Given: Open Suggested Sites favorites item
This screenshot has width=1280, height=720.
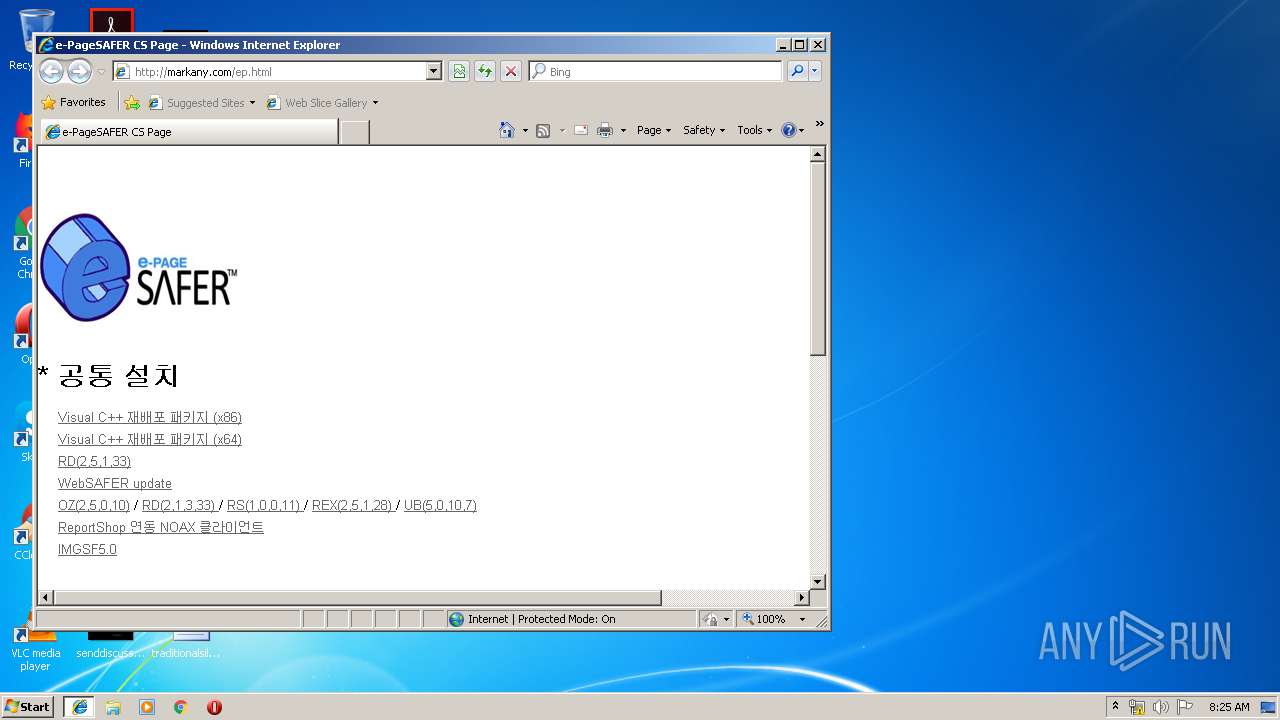Looking at the screenshot, I should pos(201,102).
